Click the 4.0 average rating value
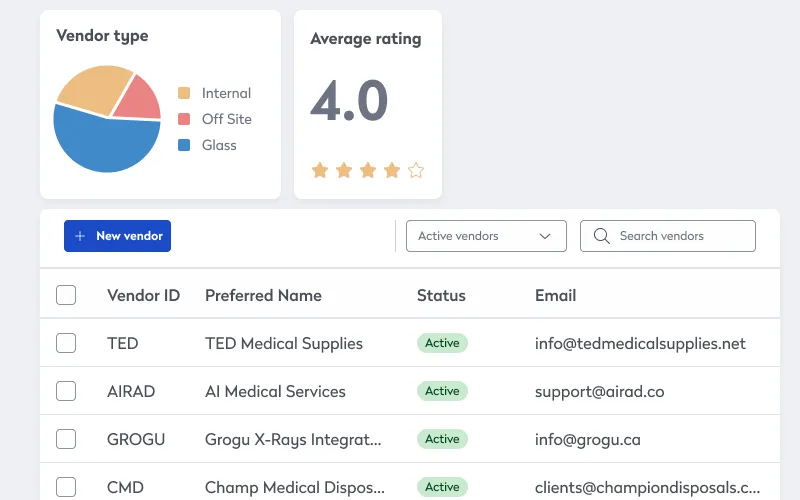Screen dimensions: 800x500 coord(349,101)
